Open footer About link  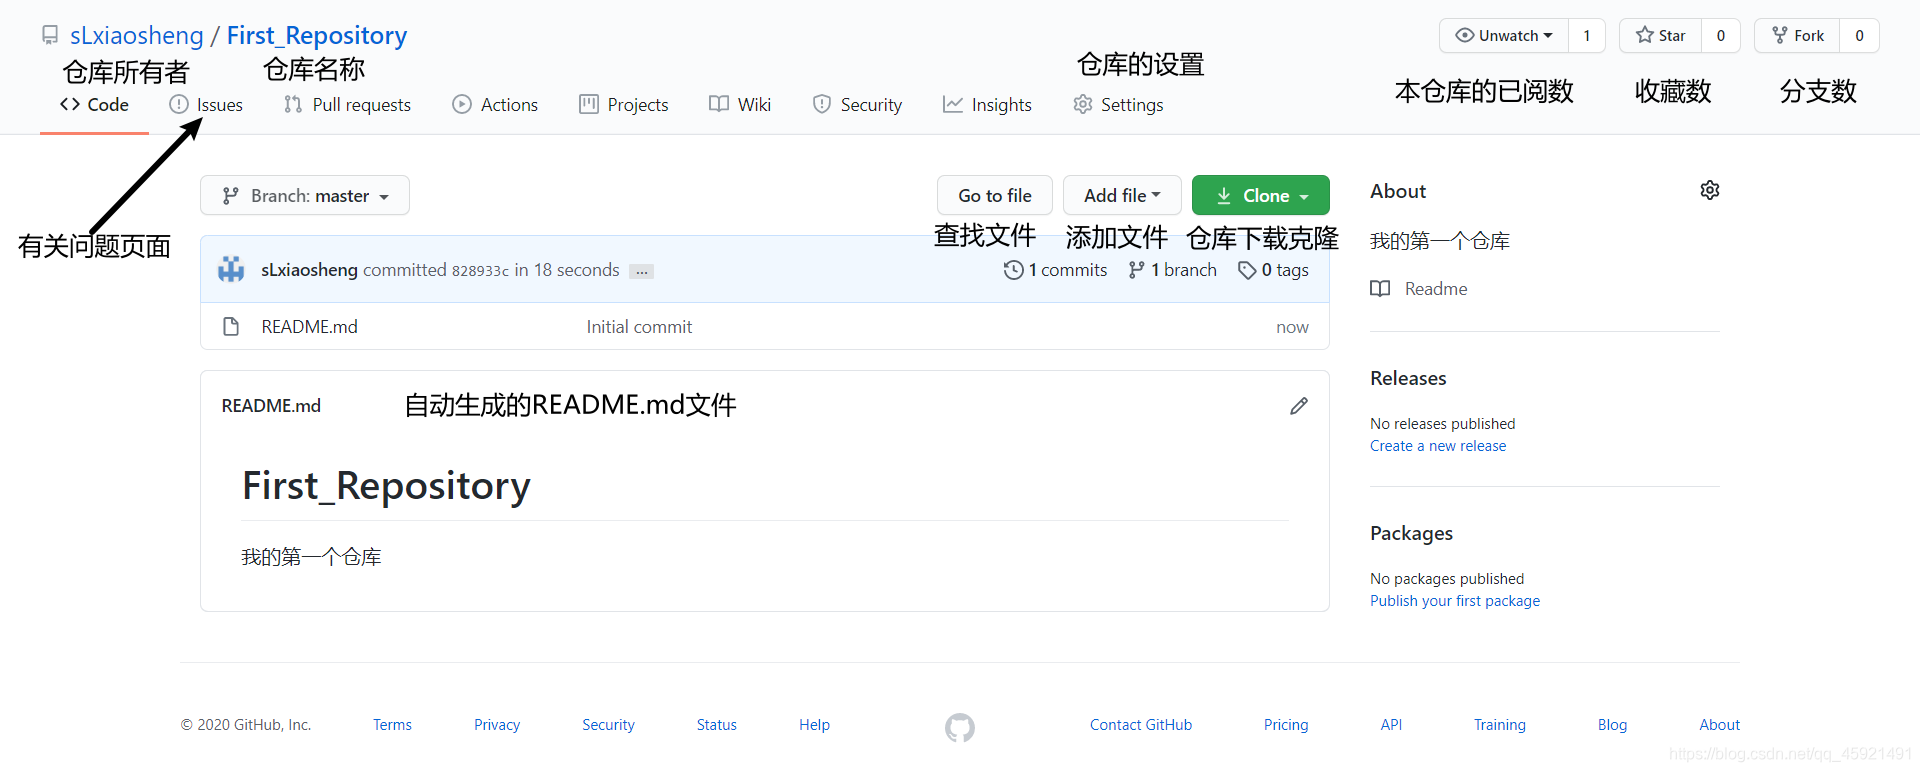pyautogui.click(x=1720, y=725)
